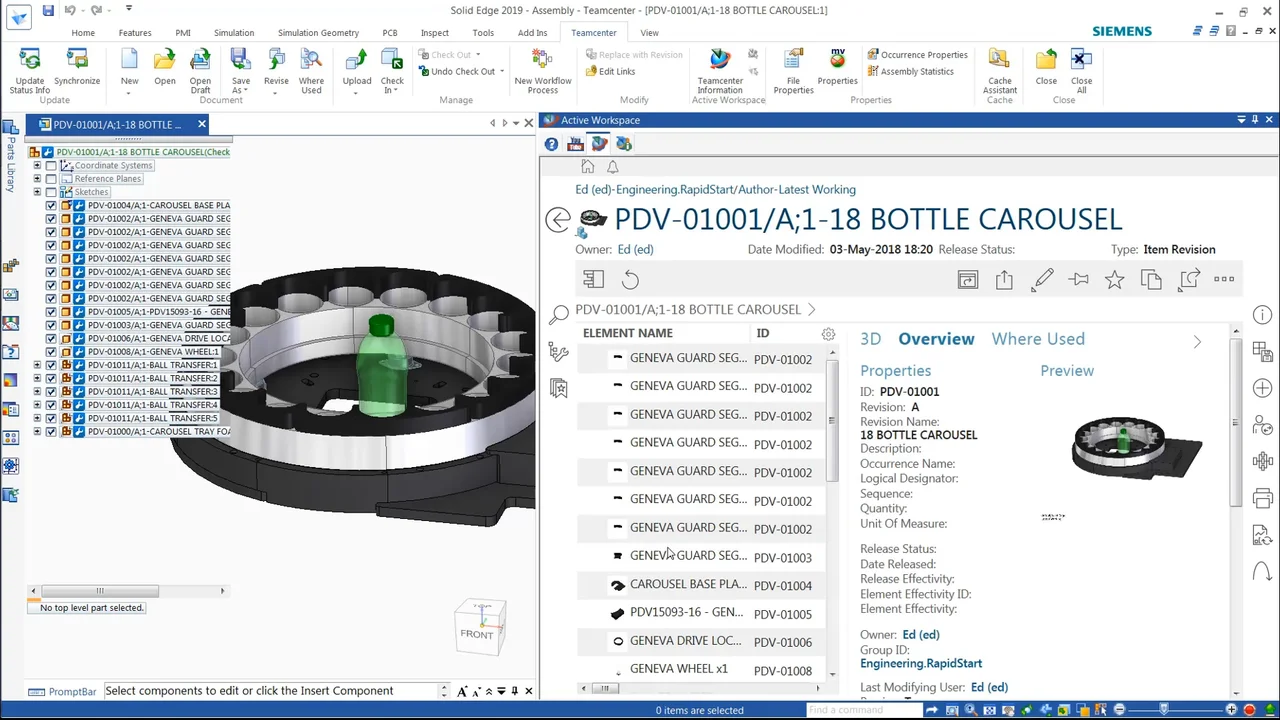Expand the BALL TRANSFER:1 tree node
Image resolution: width=1280 pixels, height=720 pixels.
click(x=37, y=365)
